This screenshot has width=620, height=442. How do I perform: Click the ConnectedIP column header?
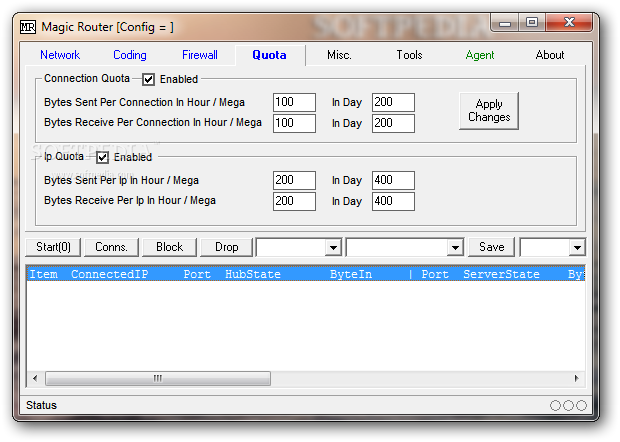[110, 274]
